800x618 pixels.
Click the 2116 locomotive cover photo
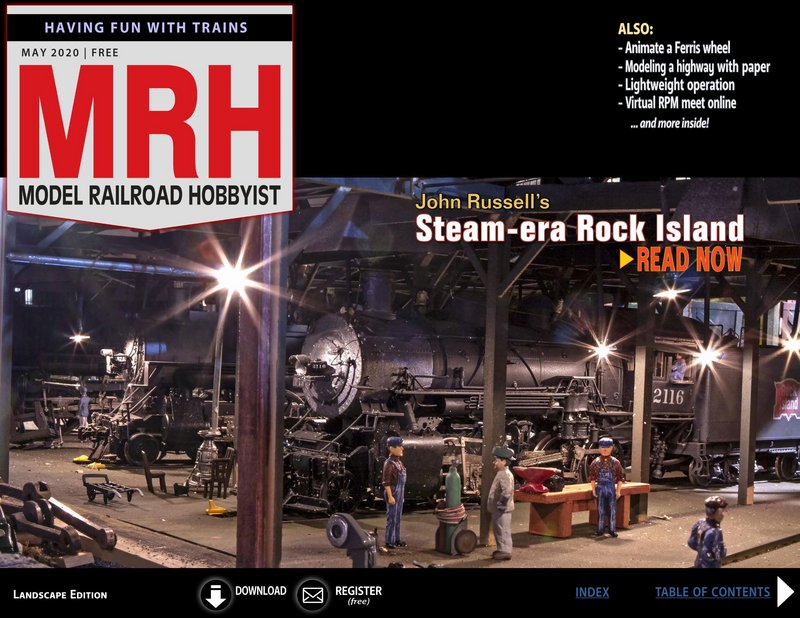(x=400, y=373)
